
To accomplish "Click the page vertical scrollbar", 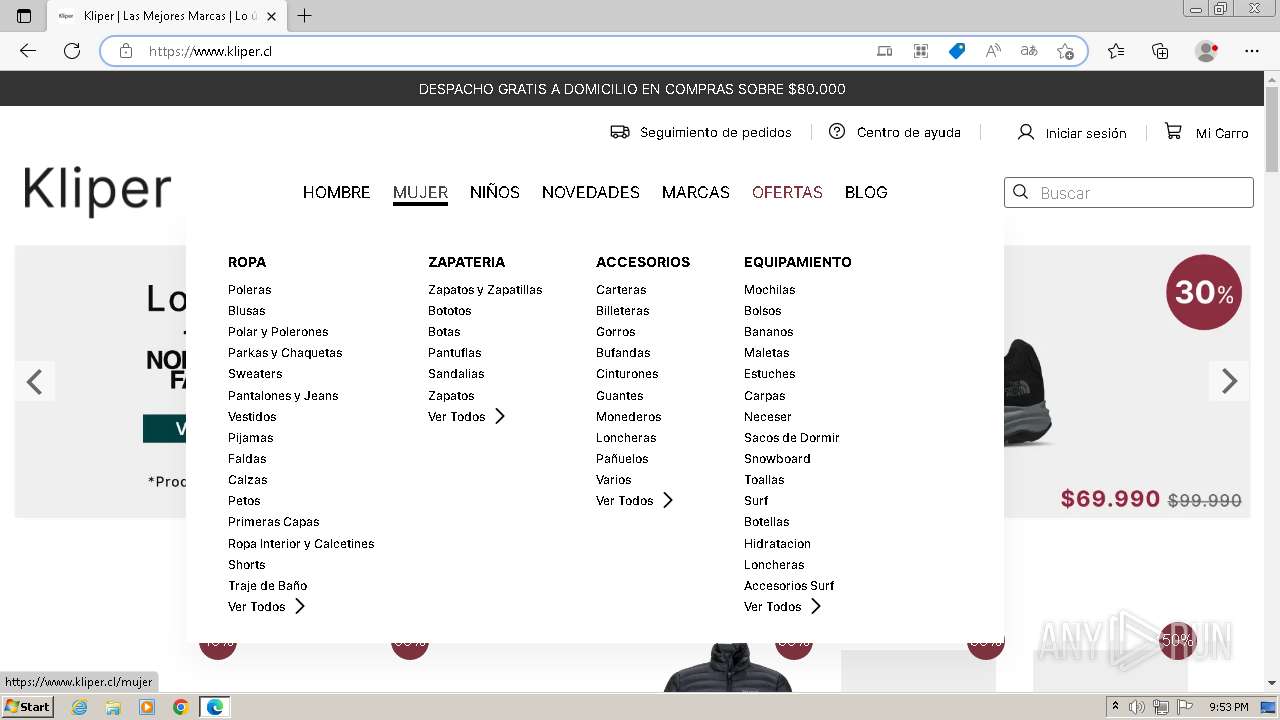I will pyautogui.click(x=1272, y=380).
